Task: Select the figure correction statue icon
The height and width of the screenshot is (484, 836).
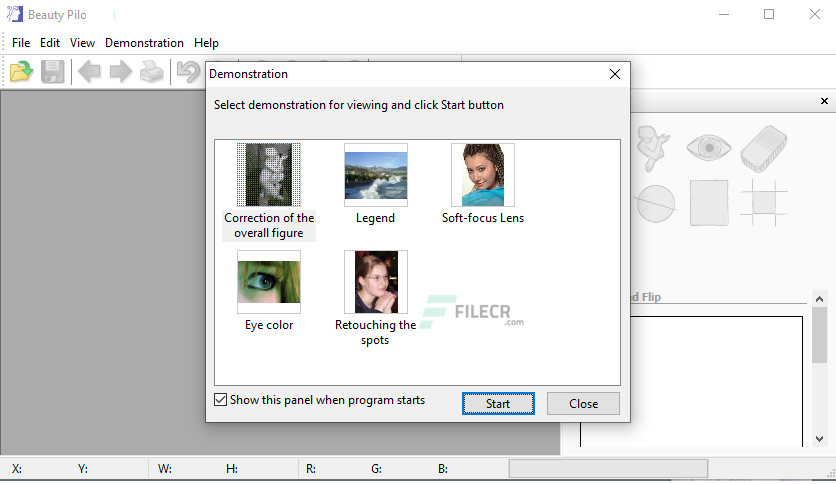Action: (653, 148)
